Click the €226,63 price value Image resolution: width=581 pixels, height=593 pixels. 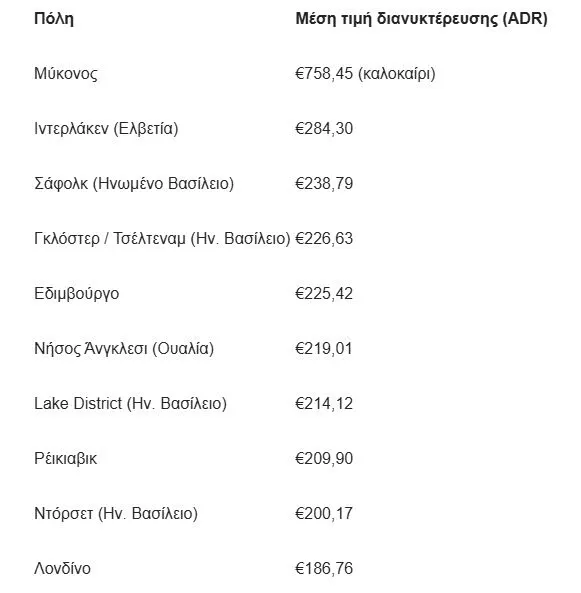tap(324, 239)
